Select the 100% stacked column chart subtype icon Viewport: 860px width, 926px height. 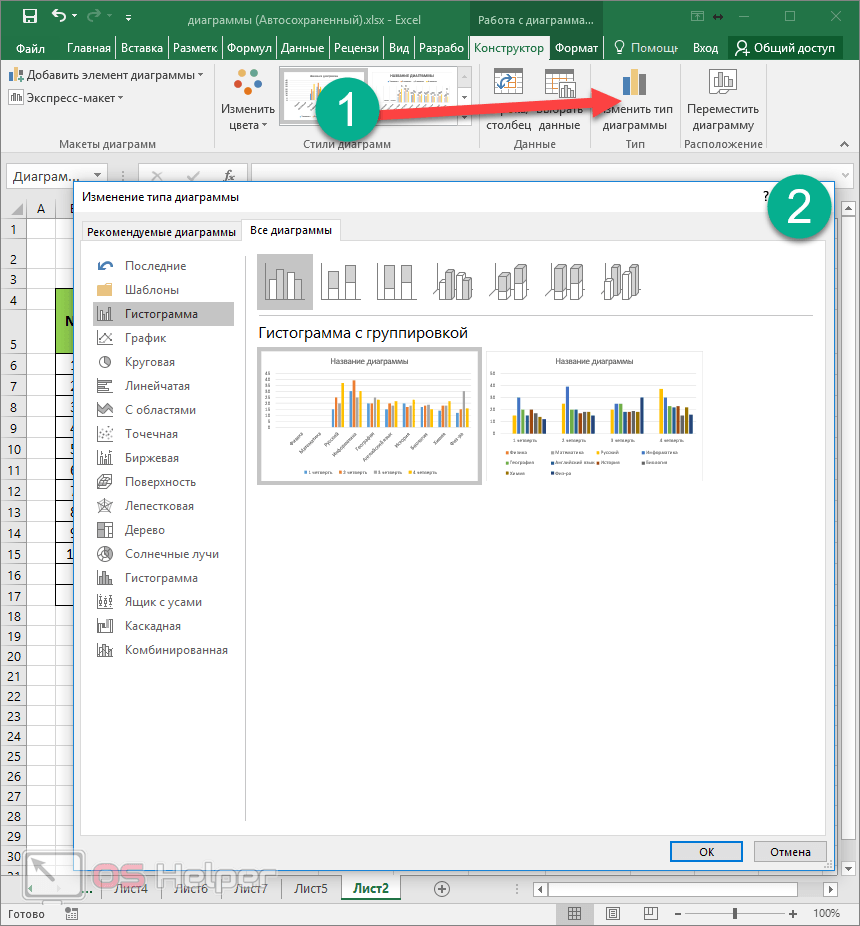397,281
